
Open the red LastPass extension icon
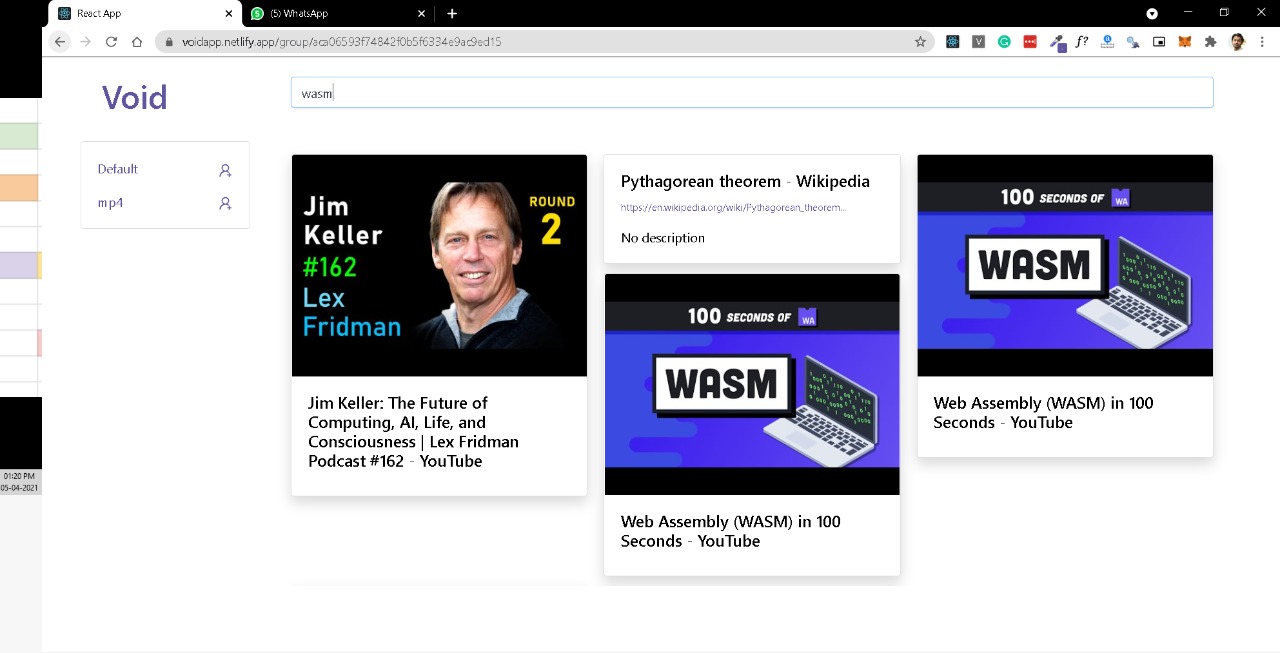point(1030,42)
